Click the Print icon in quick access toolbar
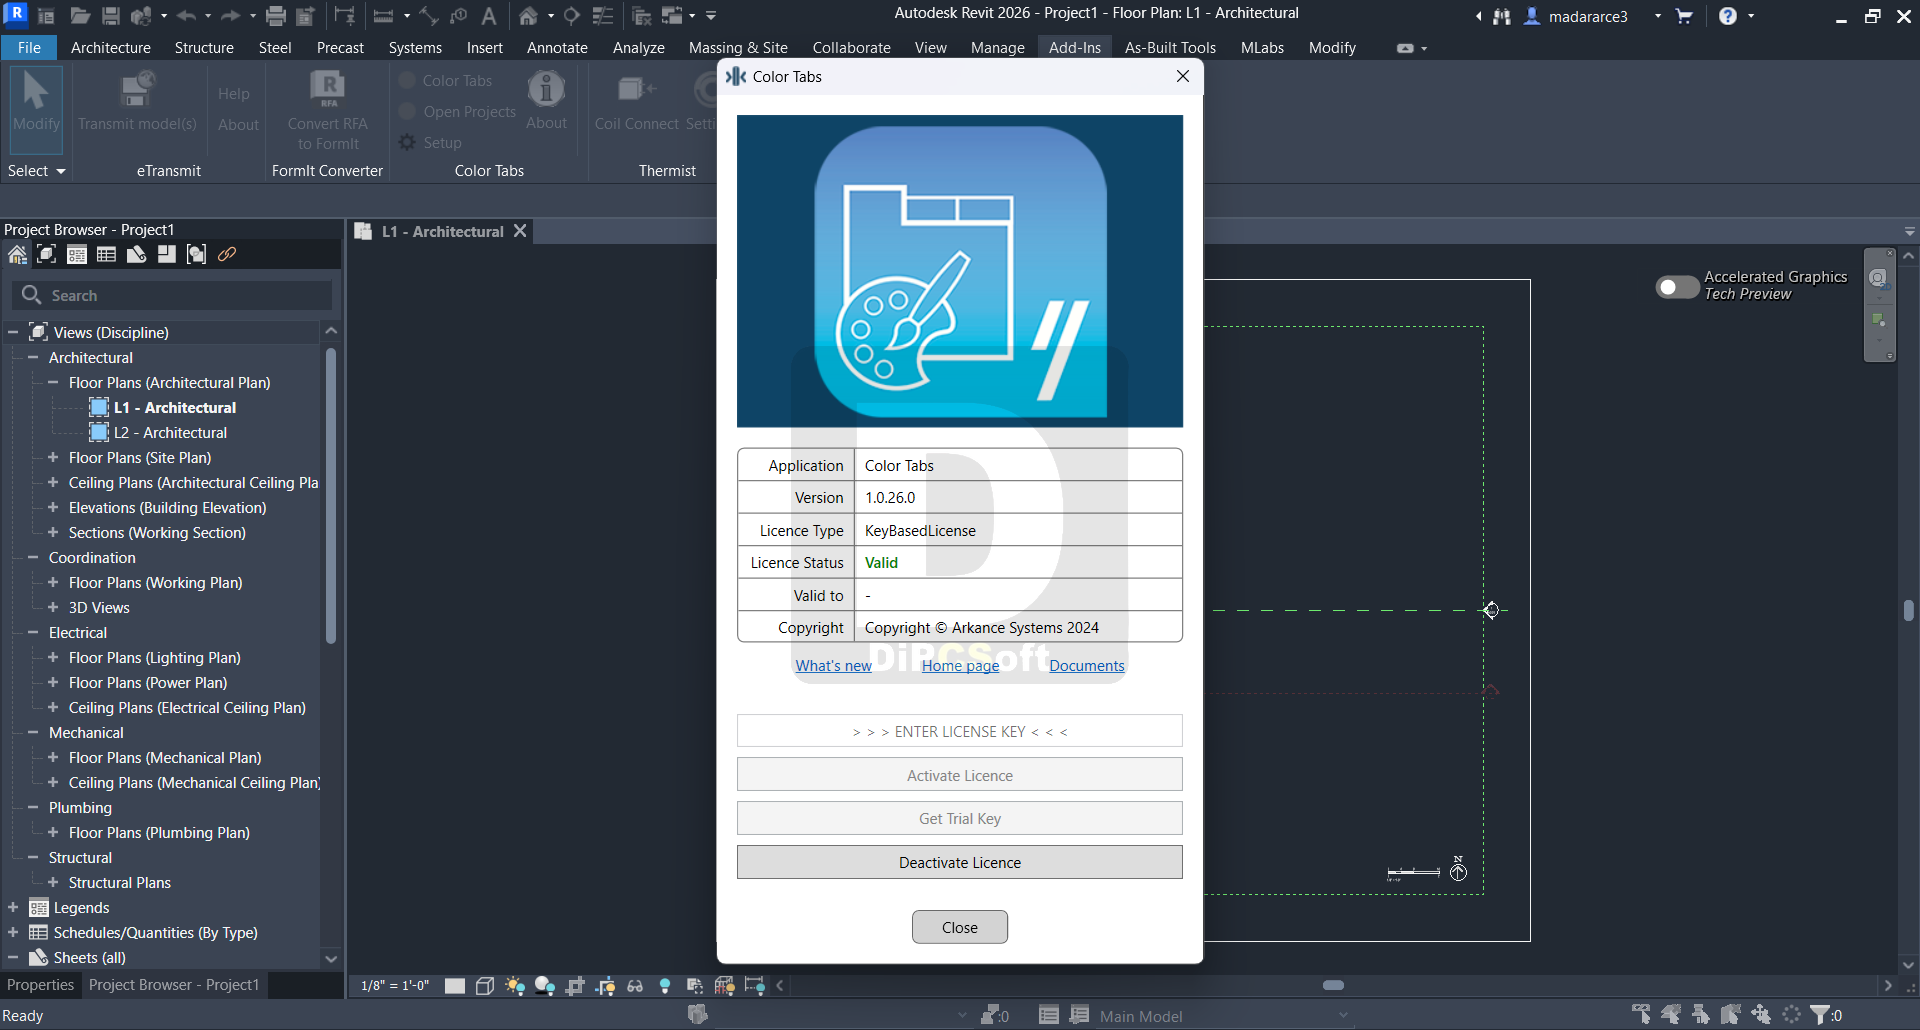The image size is (1920, 1030). [276, 16]
